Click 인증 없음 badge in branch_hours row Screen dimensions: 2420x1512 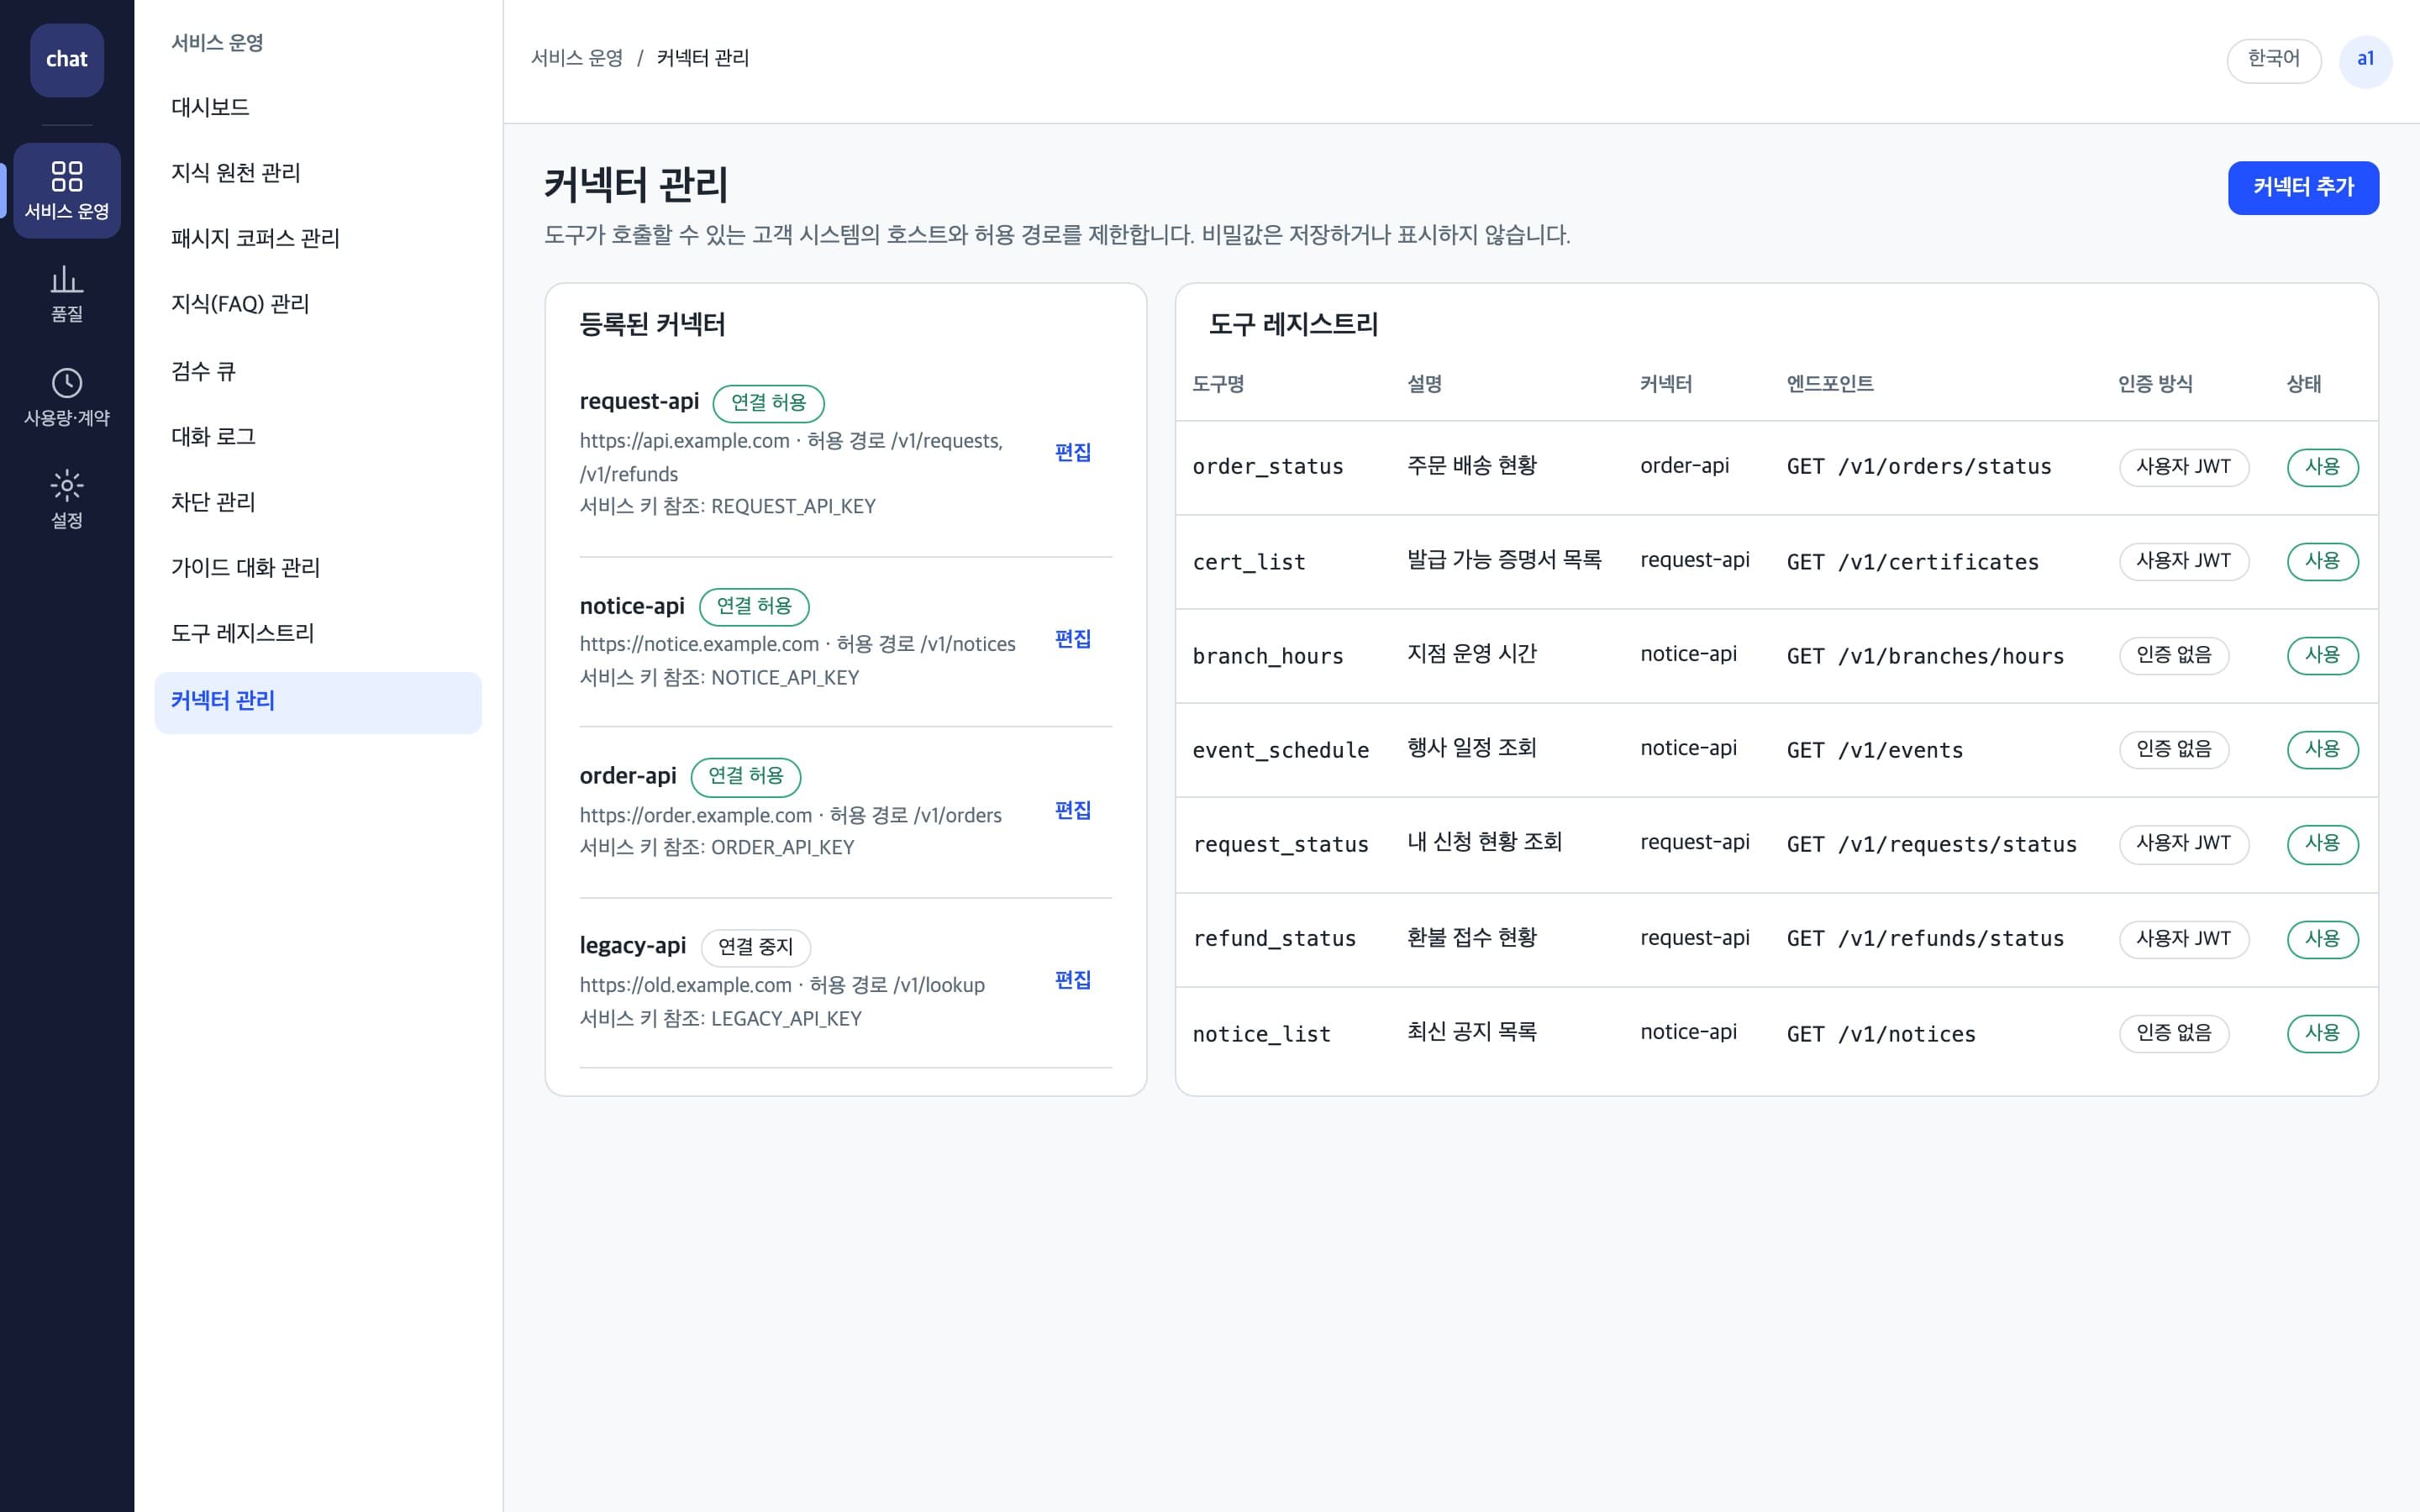[2174, 655]
